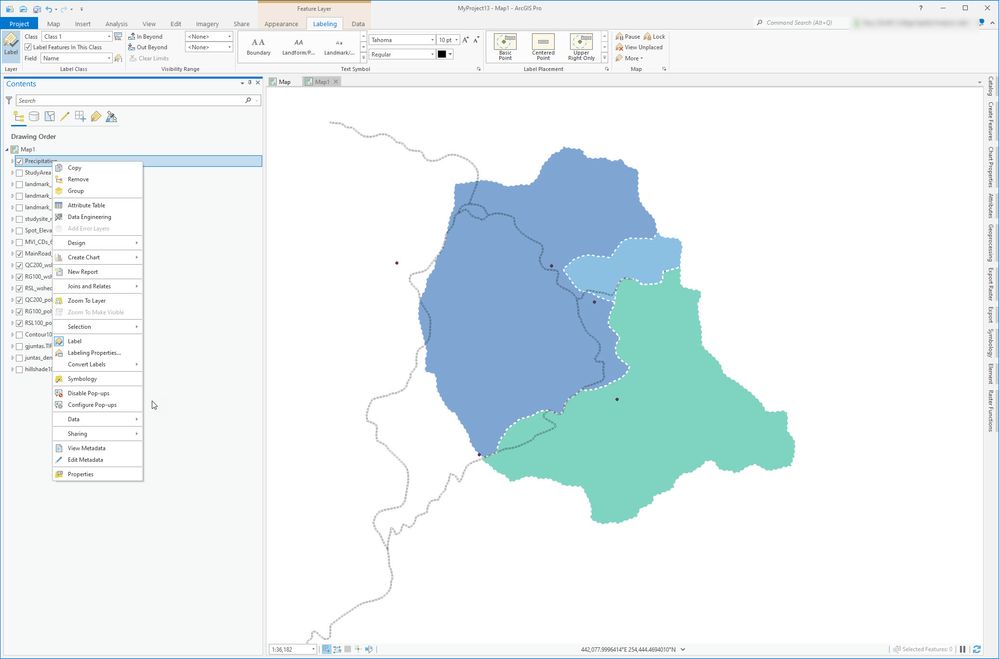Click the Out Beyond visibility icon
The image size is (999, 659).
(132, 47)
